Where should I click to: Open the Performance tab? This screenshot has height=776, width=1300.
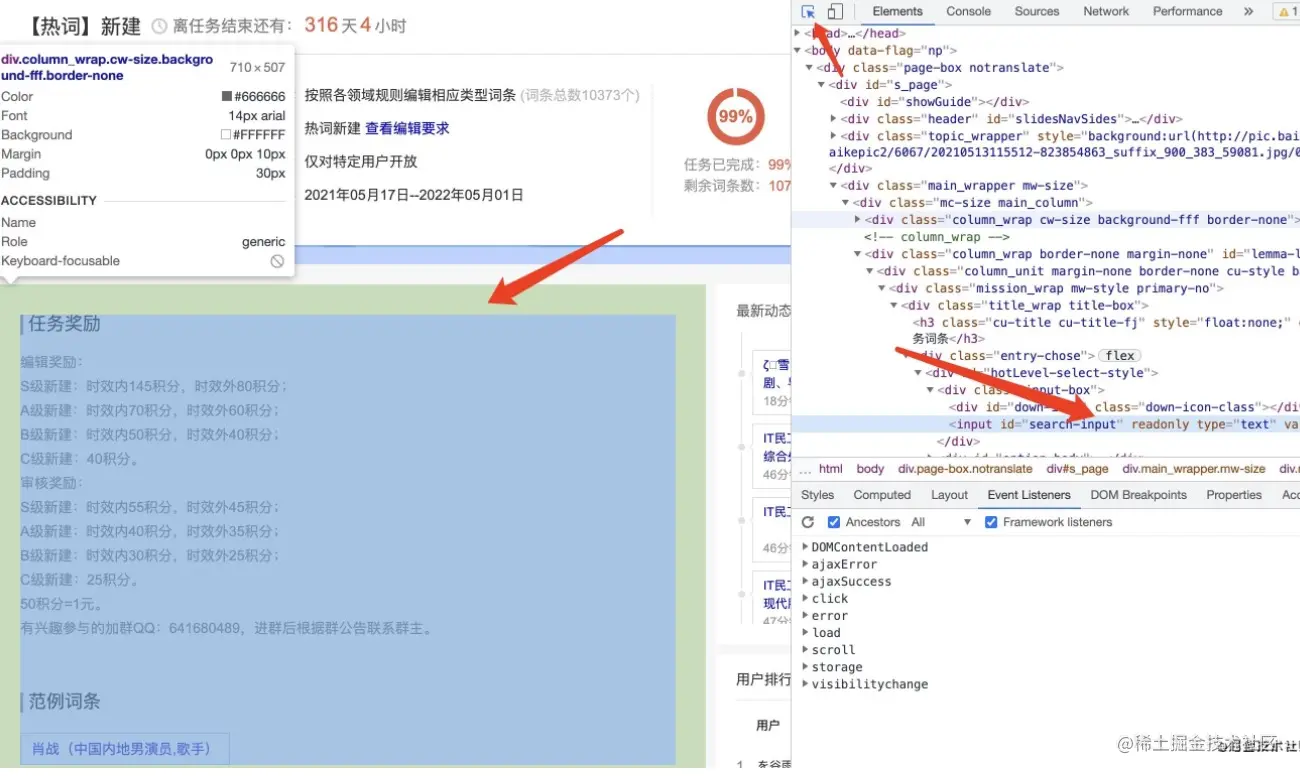[1187, 12]
